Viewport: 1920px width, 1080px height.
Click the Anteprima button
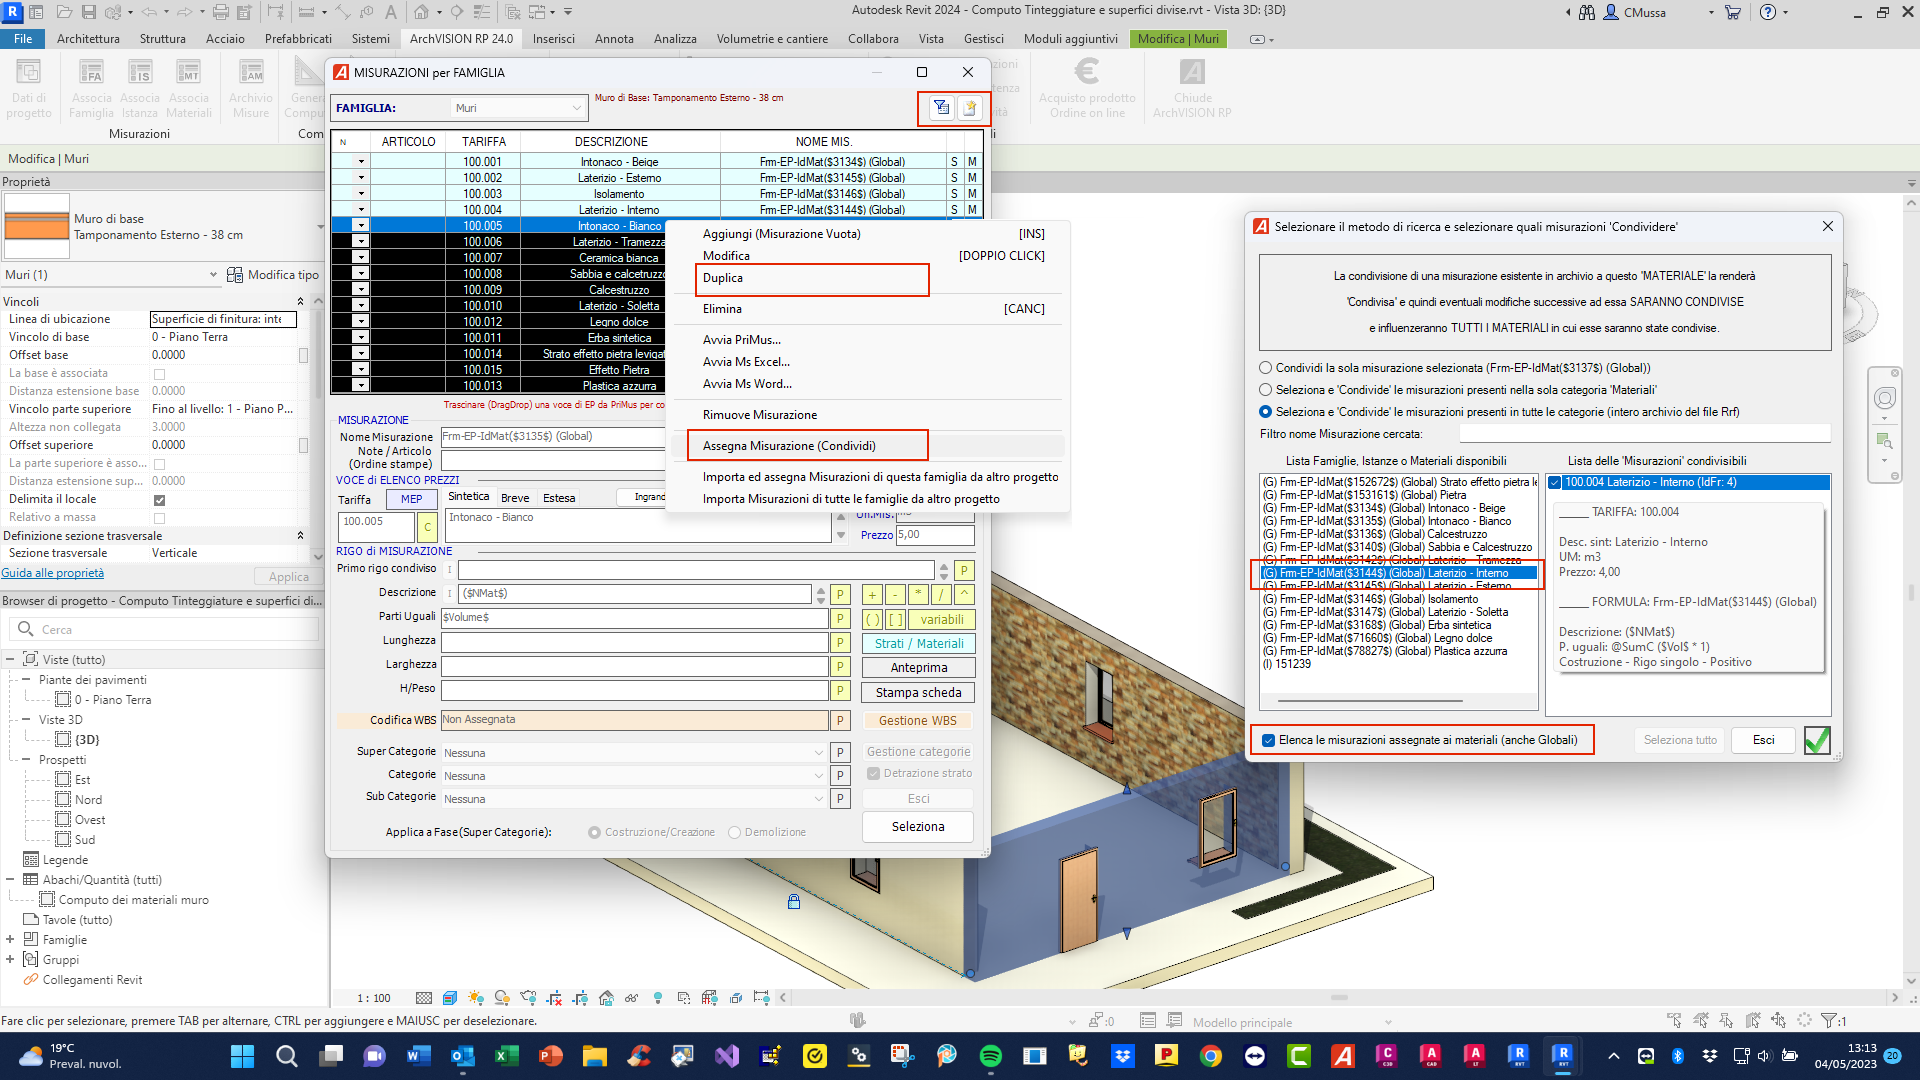tap(918, 668)
